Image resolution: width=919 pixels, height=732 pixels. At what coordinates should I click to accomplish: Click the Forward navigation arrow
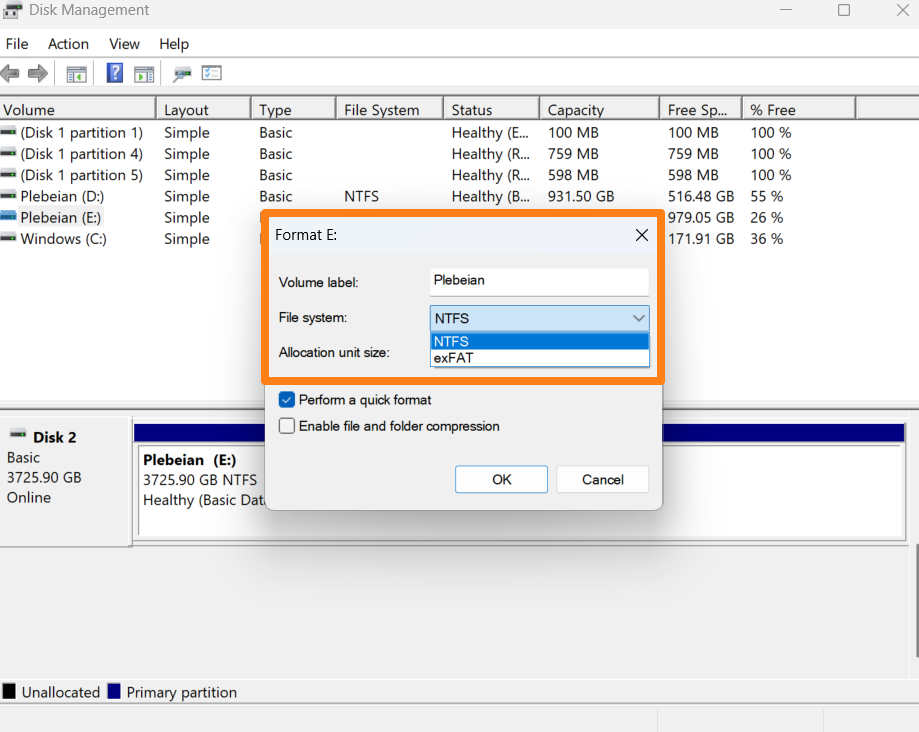pos(38,72)
